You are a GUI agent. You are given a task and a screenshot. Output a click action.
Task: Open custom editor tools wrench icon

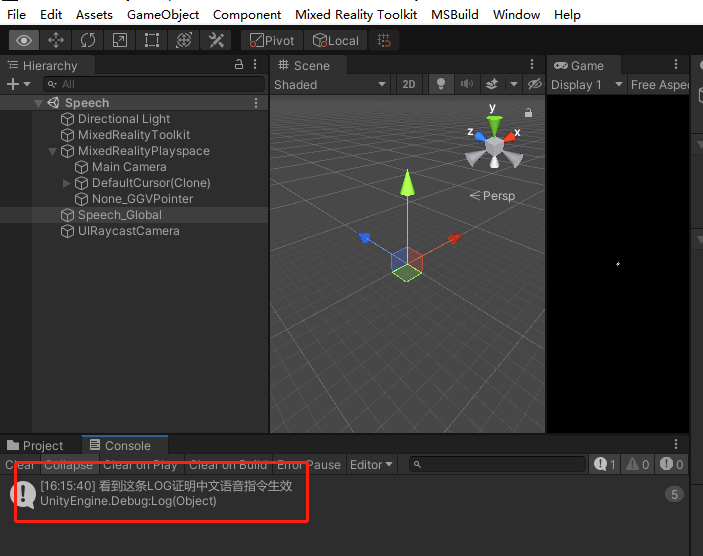pos(216,40)
